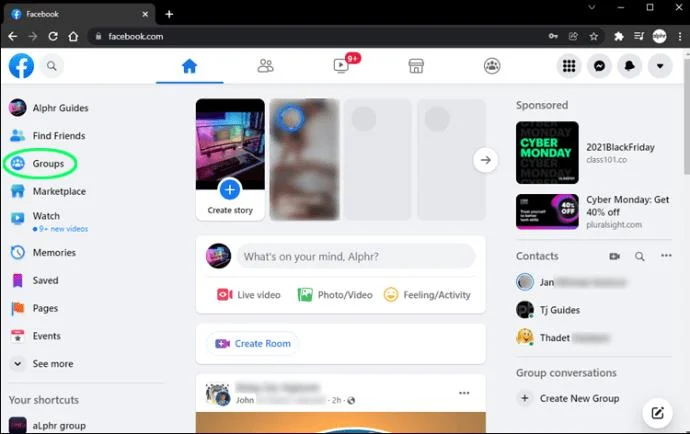Close the Facebook browser tab
Screen dimensions: 690x434
(x=145, y=14)
